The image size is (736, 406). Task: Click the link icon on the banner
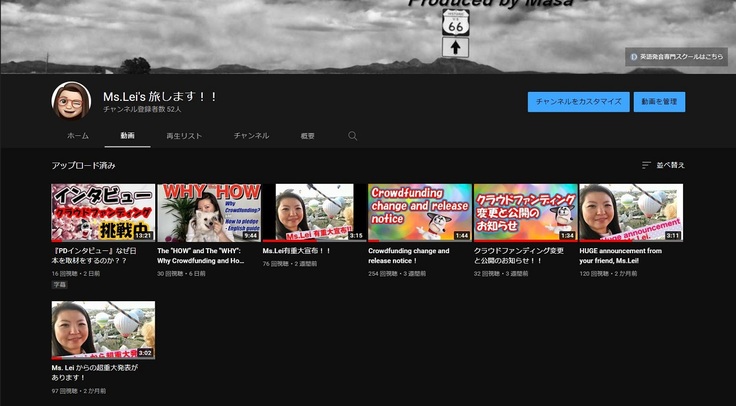click(x=635, y=57)
